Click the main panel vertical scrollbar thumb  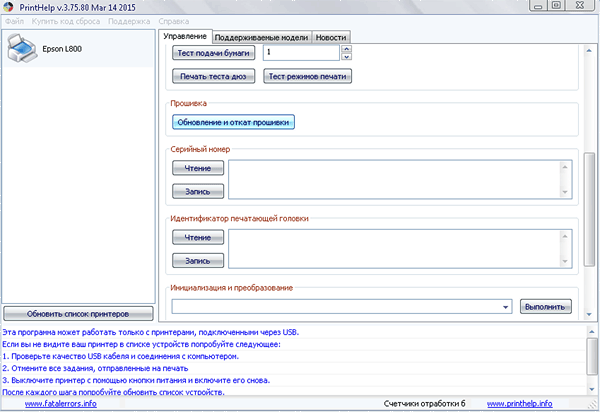(589, 209)
